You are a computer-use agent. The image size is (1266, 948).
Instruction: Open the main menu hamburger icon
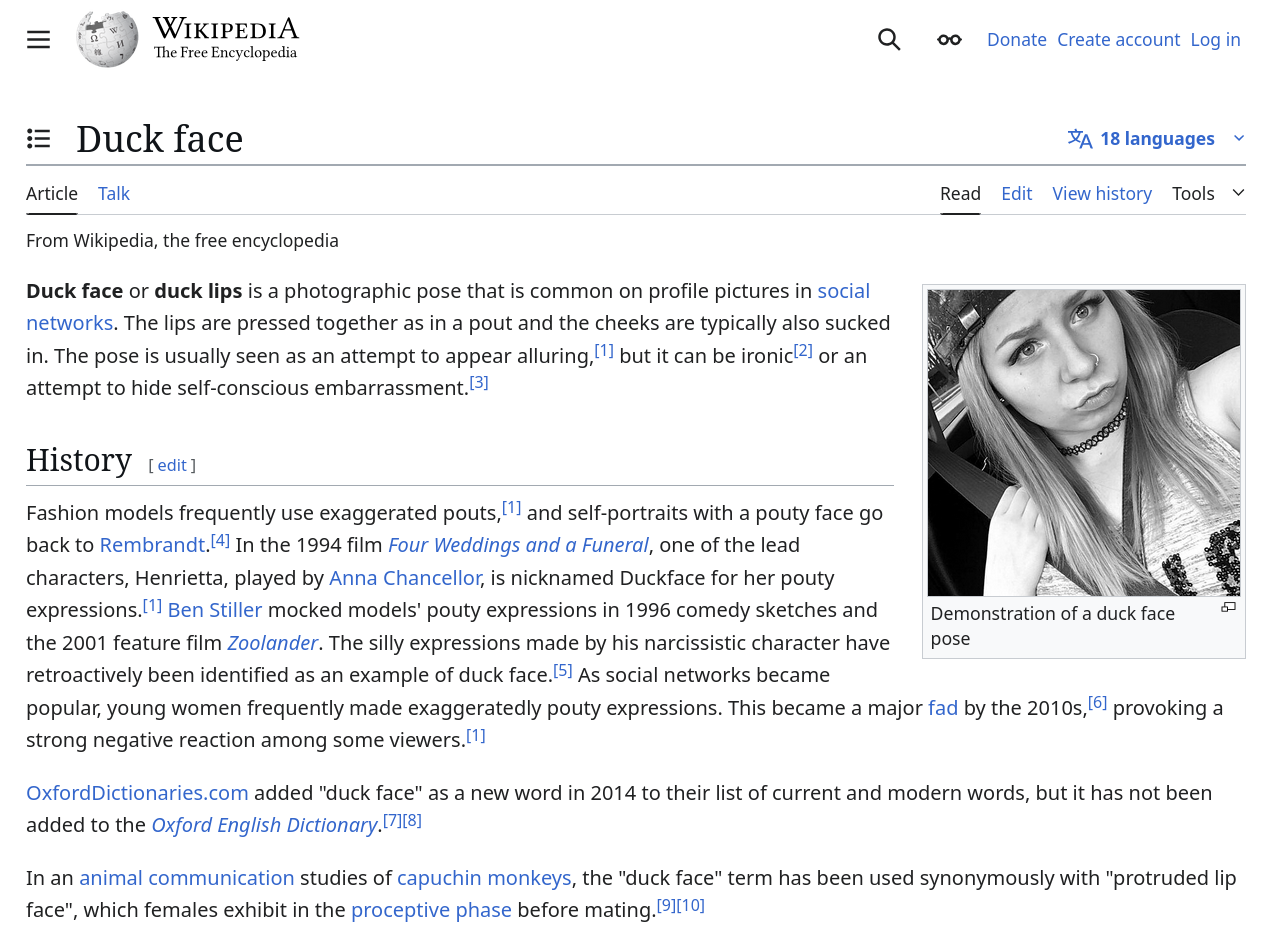pyautogui.click(x=38, y=39)
